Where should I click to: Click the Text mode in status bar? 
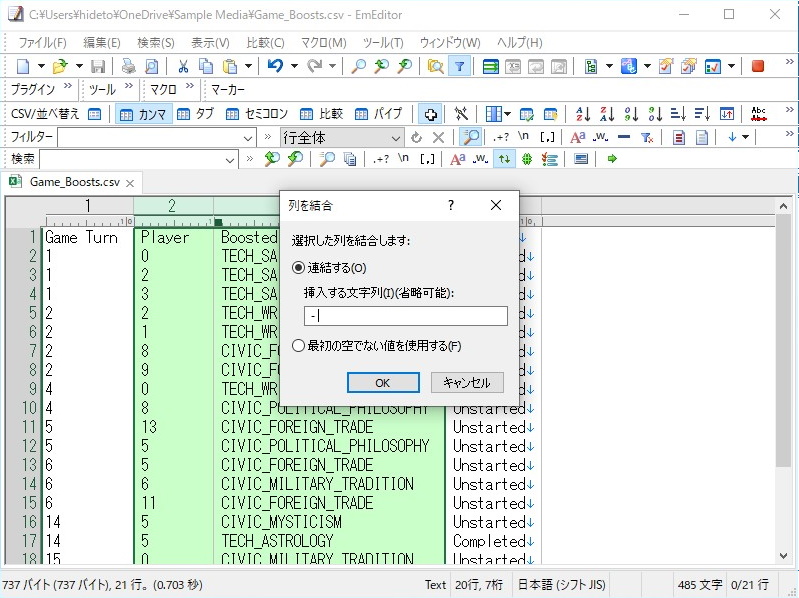(x=435, y=584)
